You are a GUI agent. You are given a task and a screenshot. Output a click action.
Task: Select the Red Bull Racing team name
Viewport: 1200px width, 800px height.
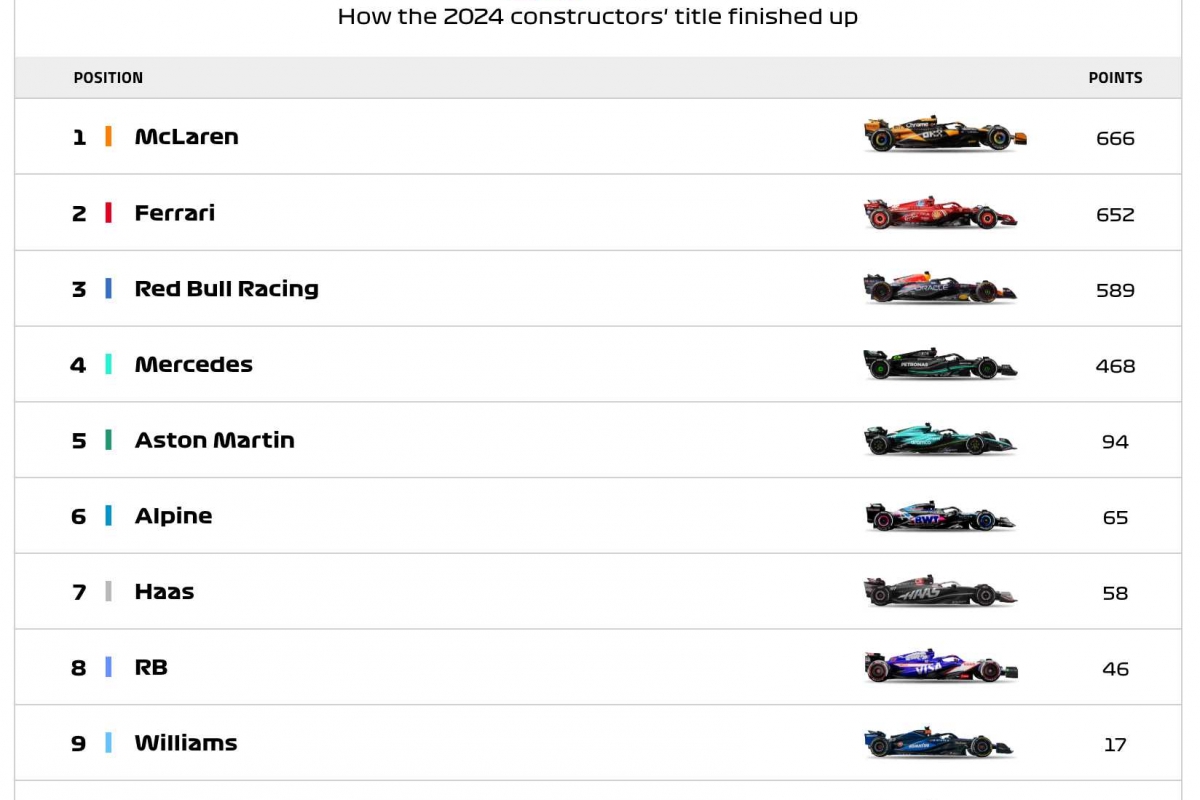point(227,289)
